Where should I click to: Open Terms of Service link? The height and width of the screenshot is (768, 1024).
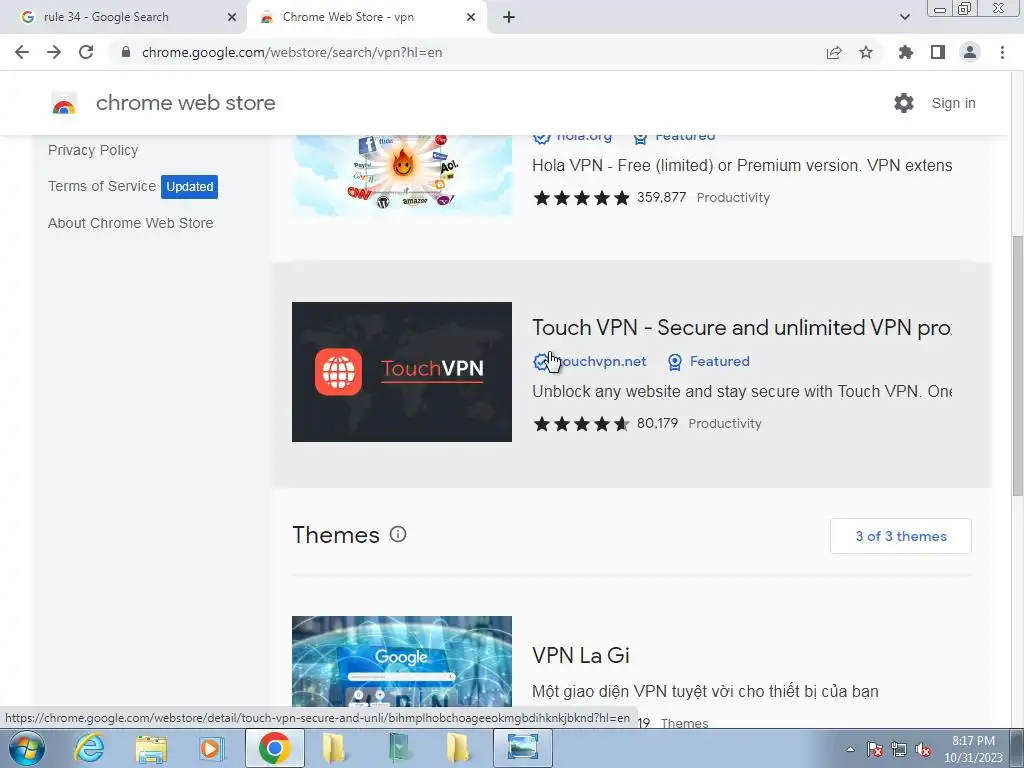[102, 186]
